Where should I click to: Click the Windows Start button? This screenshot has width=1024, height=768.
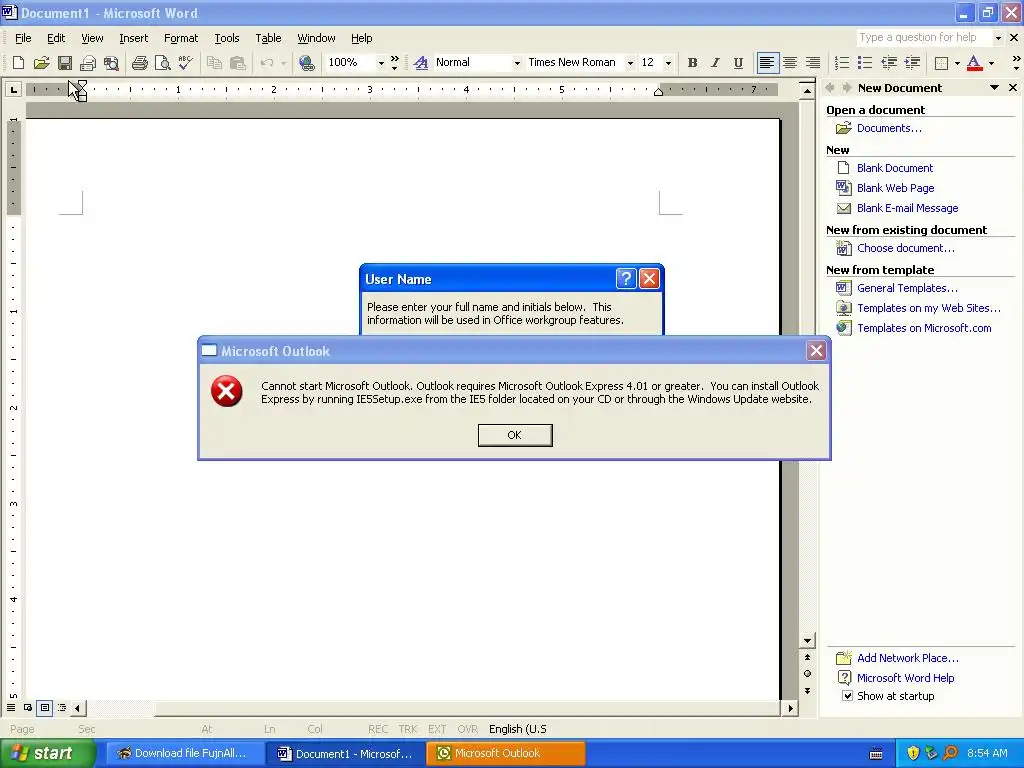(48, 753)
